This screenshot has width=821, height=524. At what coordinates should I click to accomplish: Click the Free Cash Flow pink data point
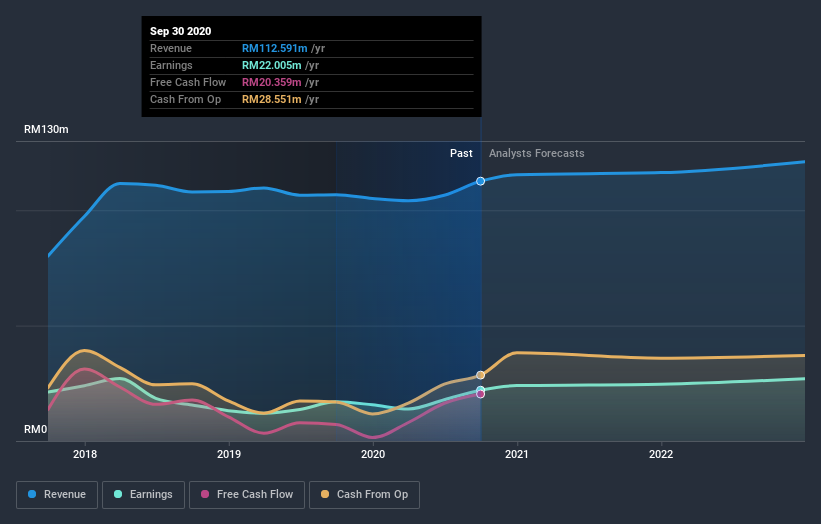(x=480, y=394)
